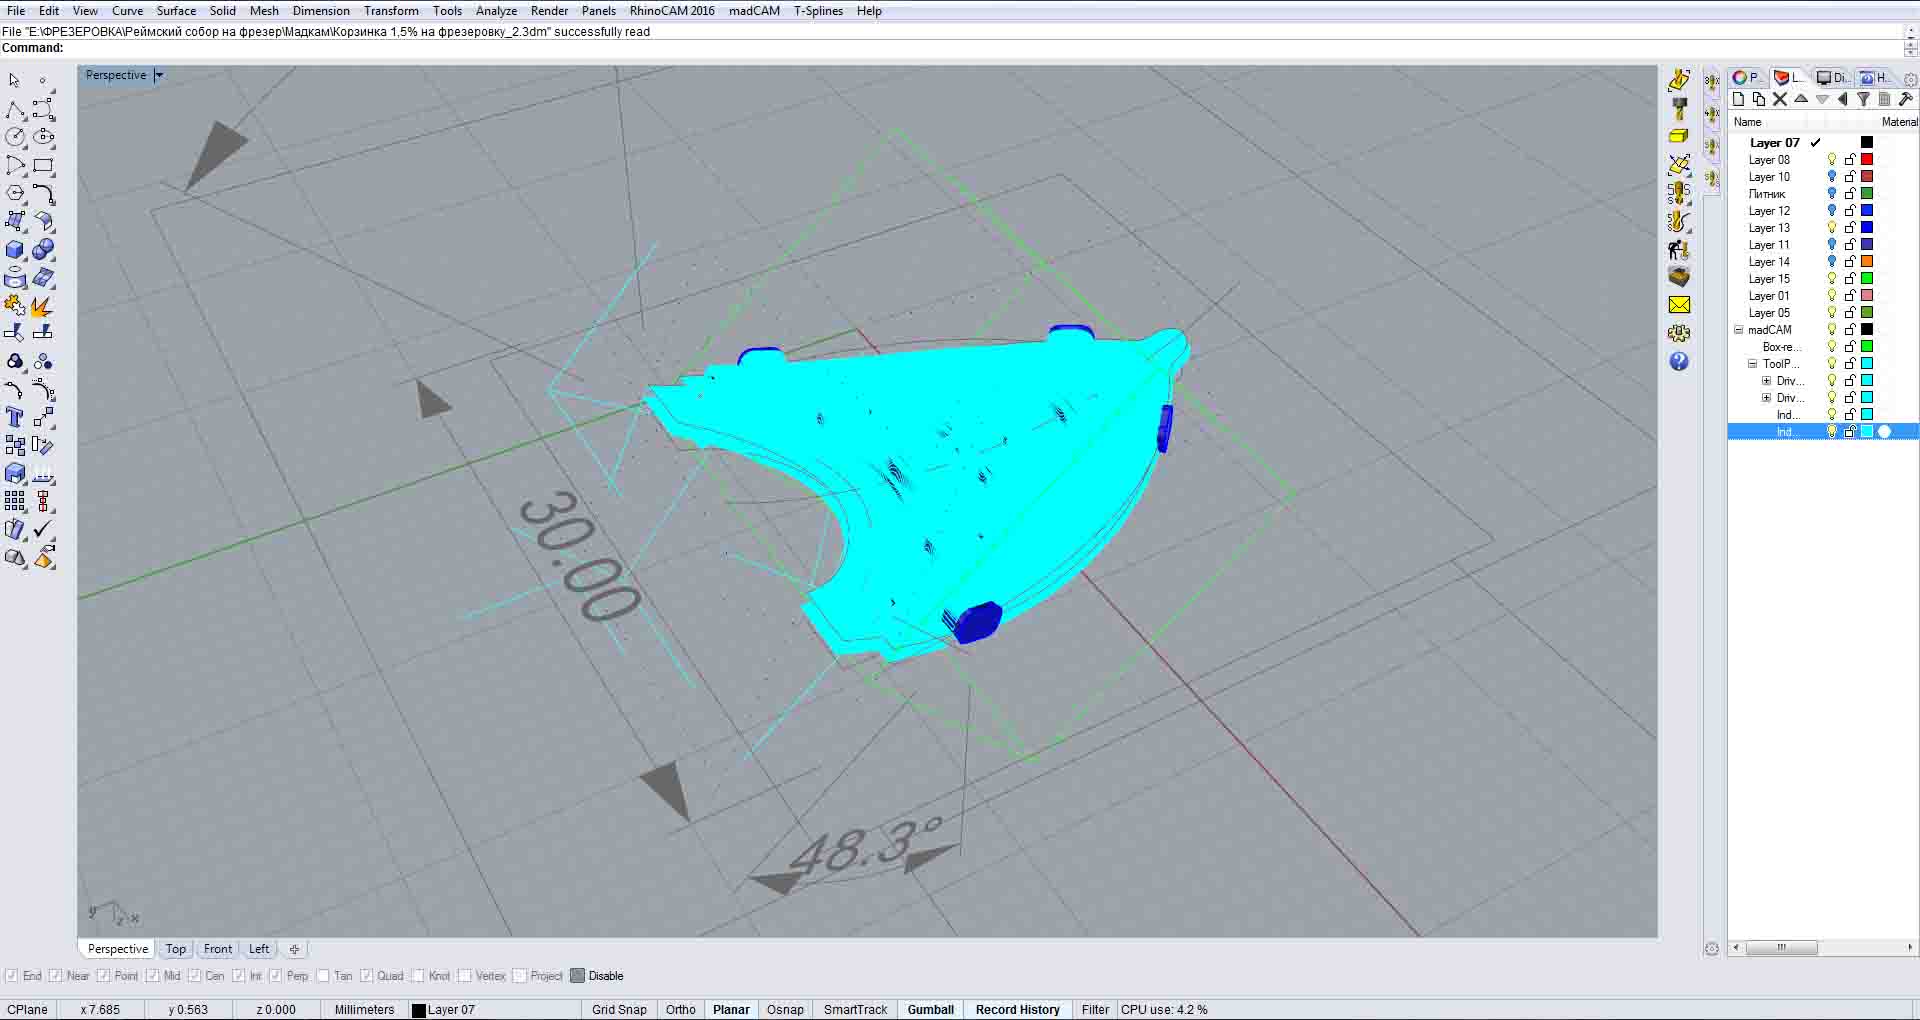Open the madCAM help icon

tap(1679, 362)
